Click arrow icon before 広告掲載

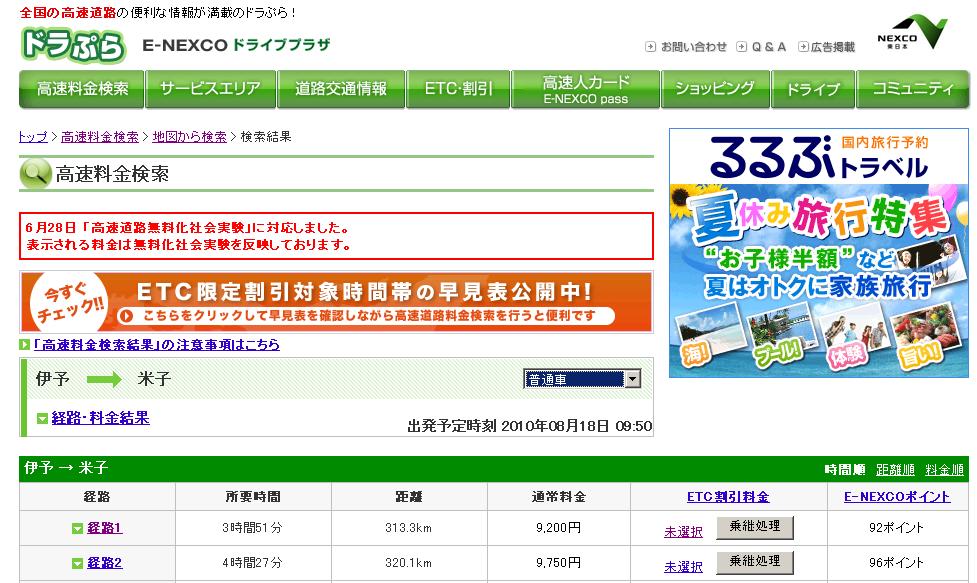[x=803, y=47]
